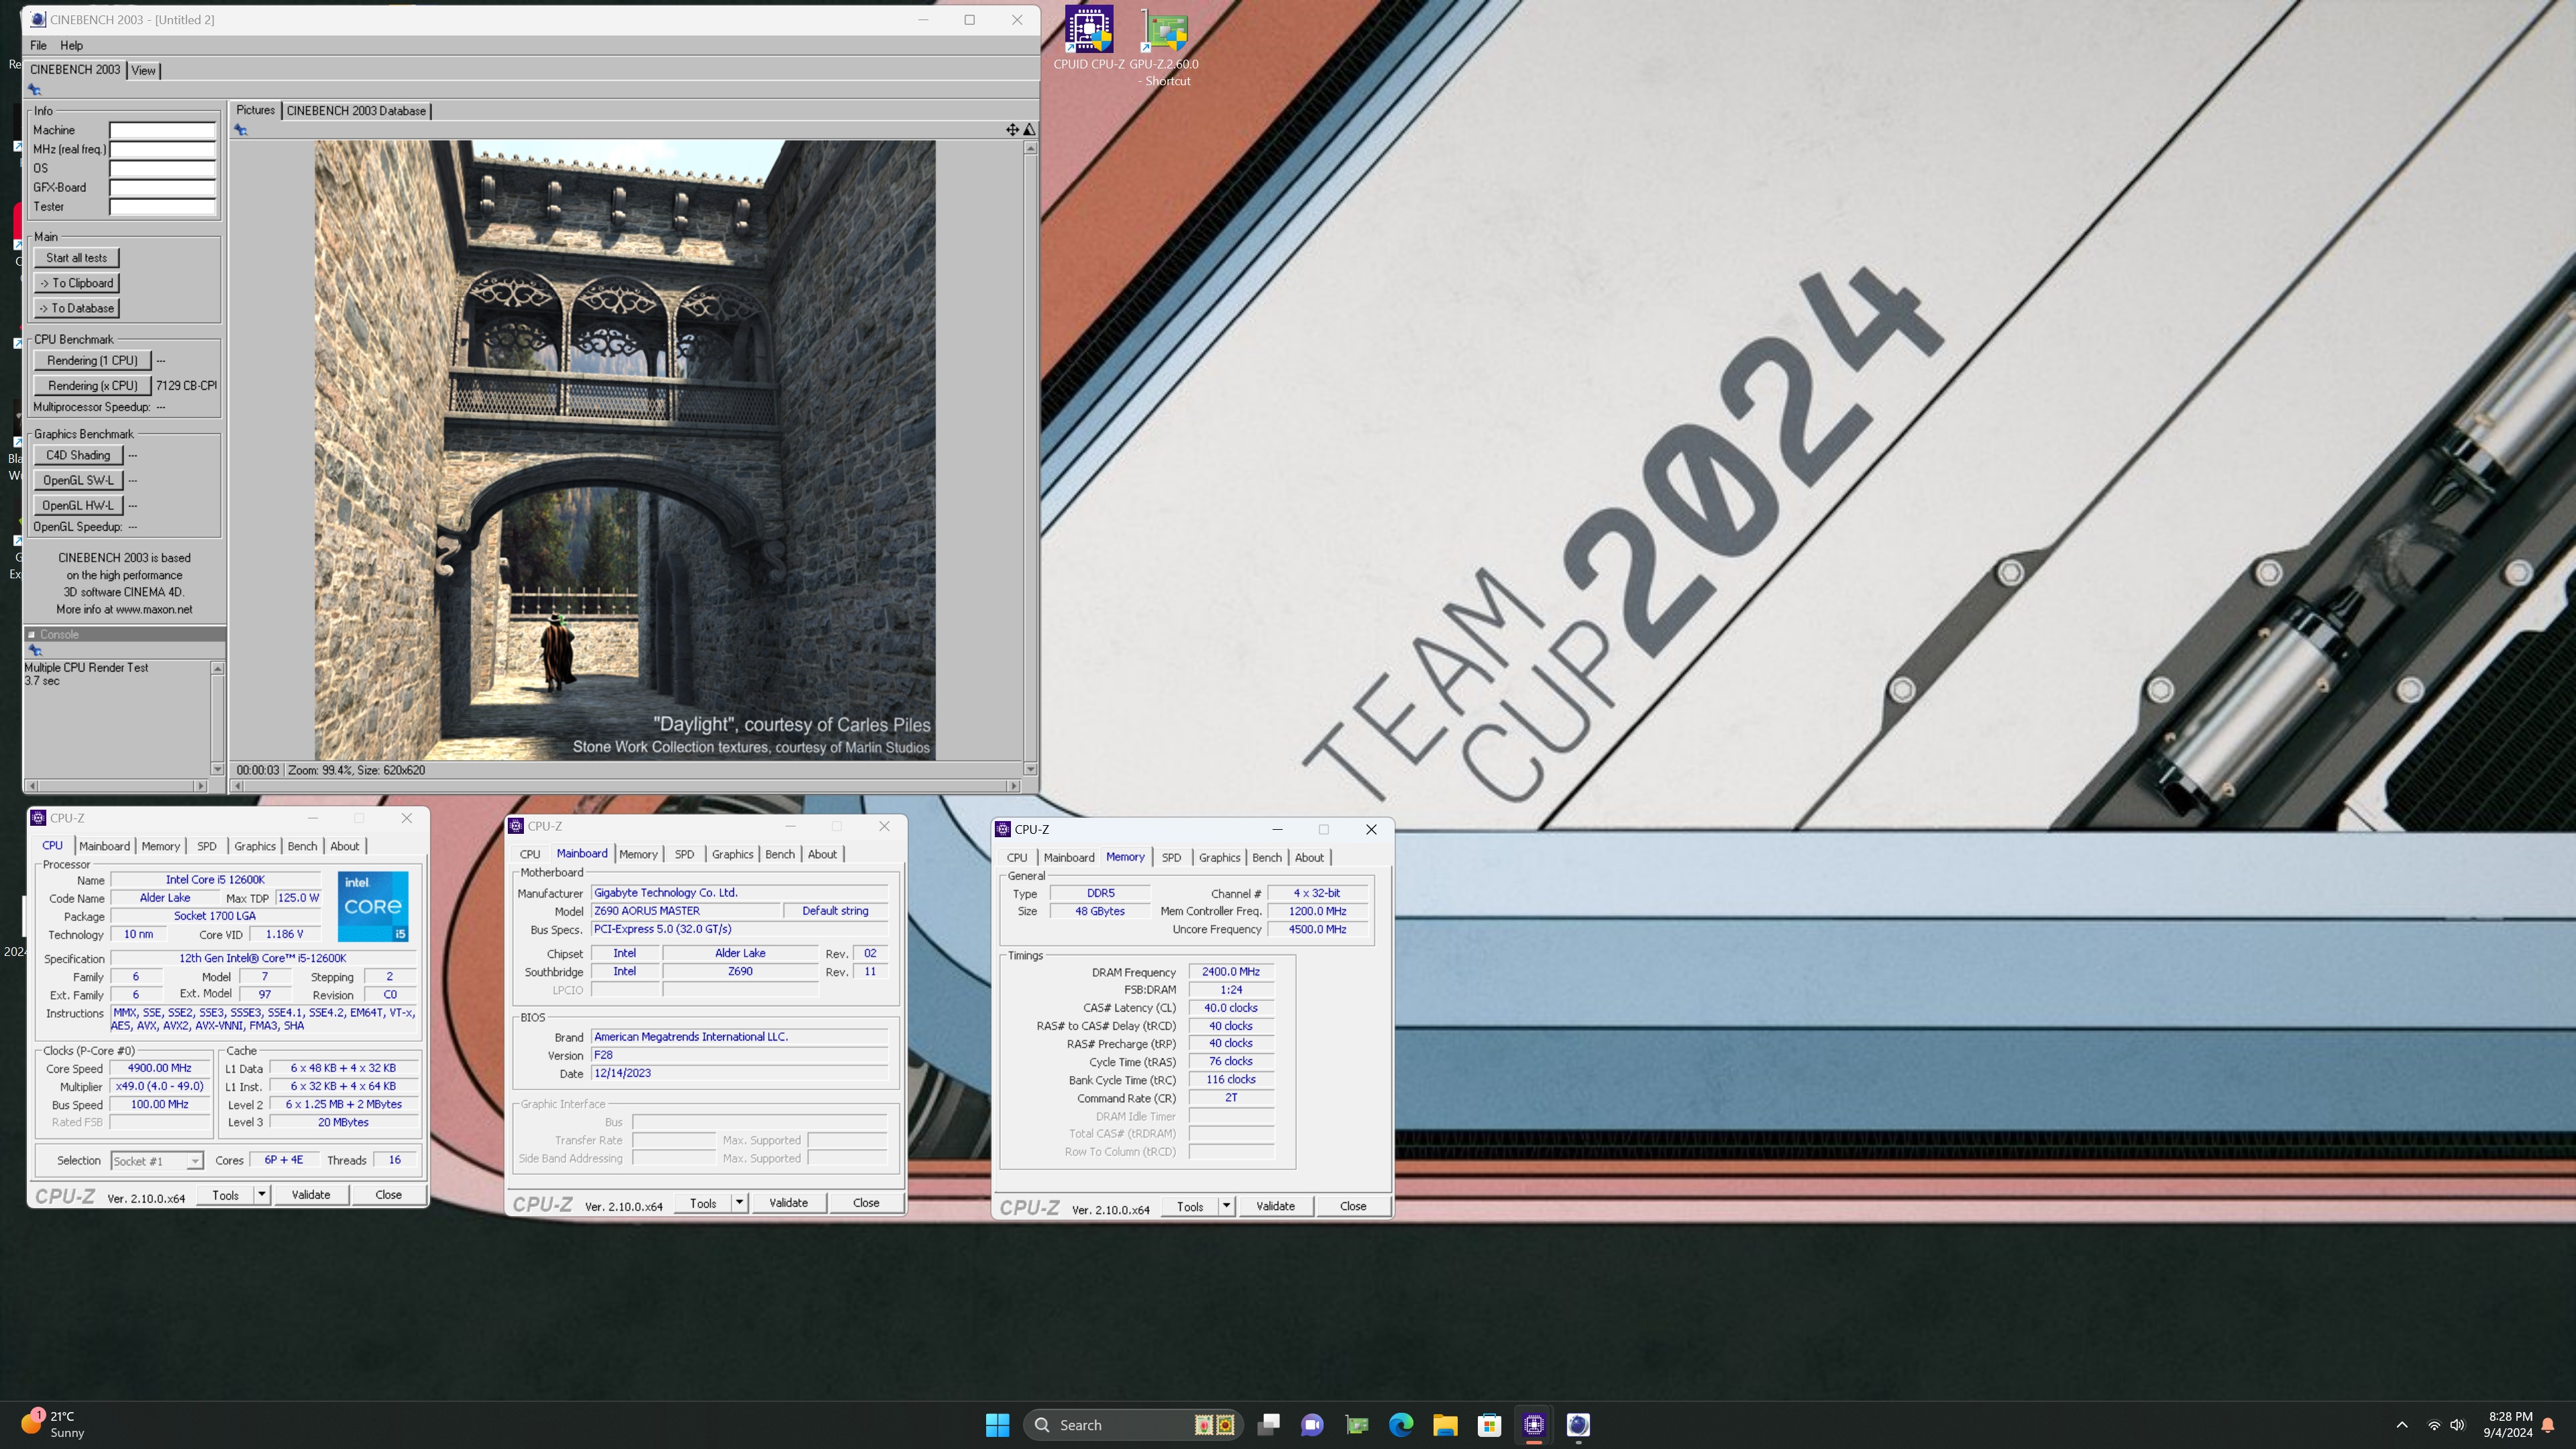
Task: Click the Daylight rendered picture
Action: click(625, 450)
